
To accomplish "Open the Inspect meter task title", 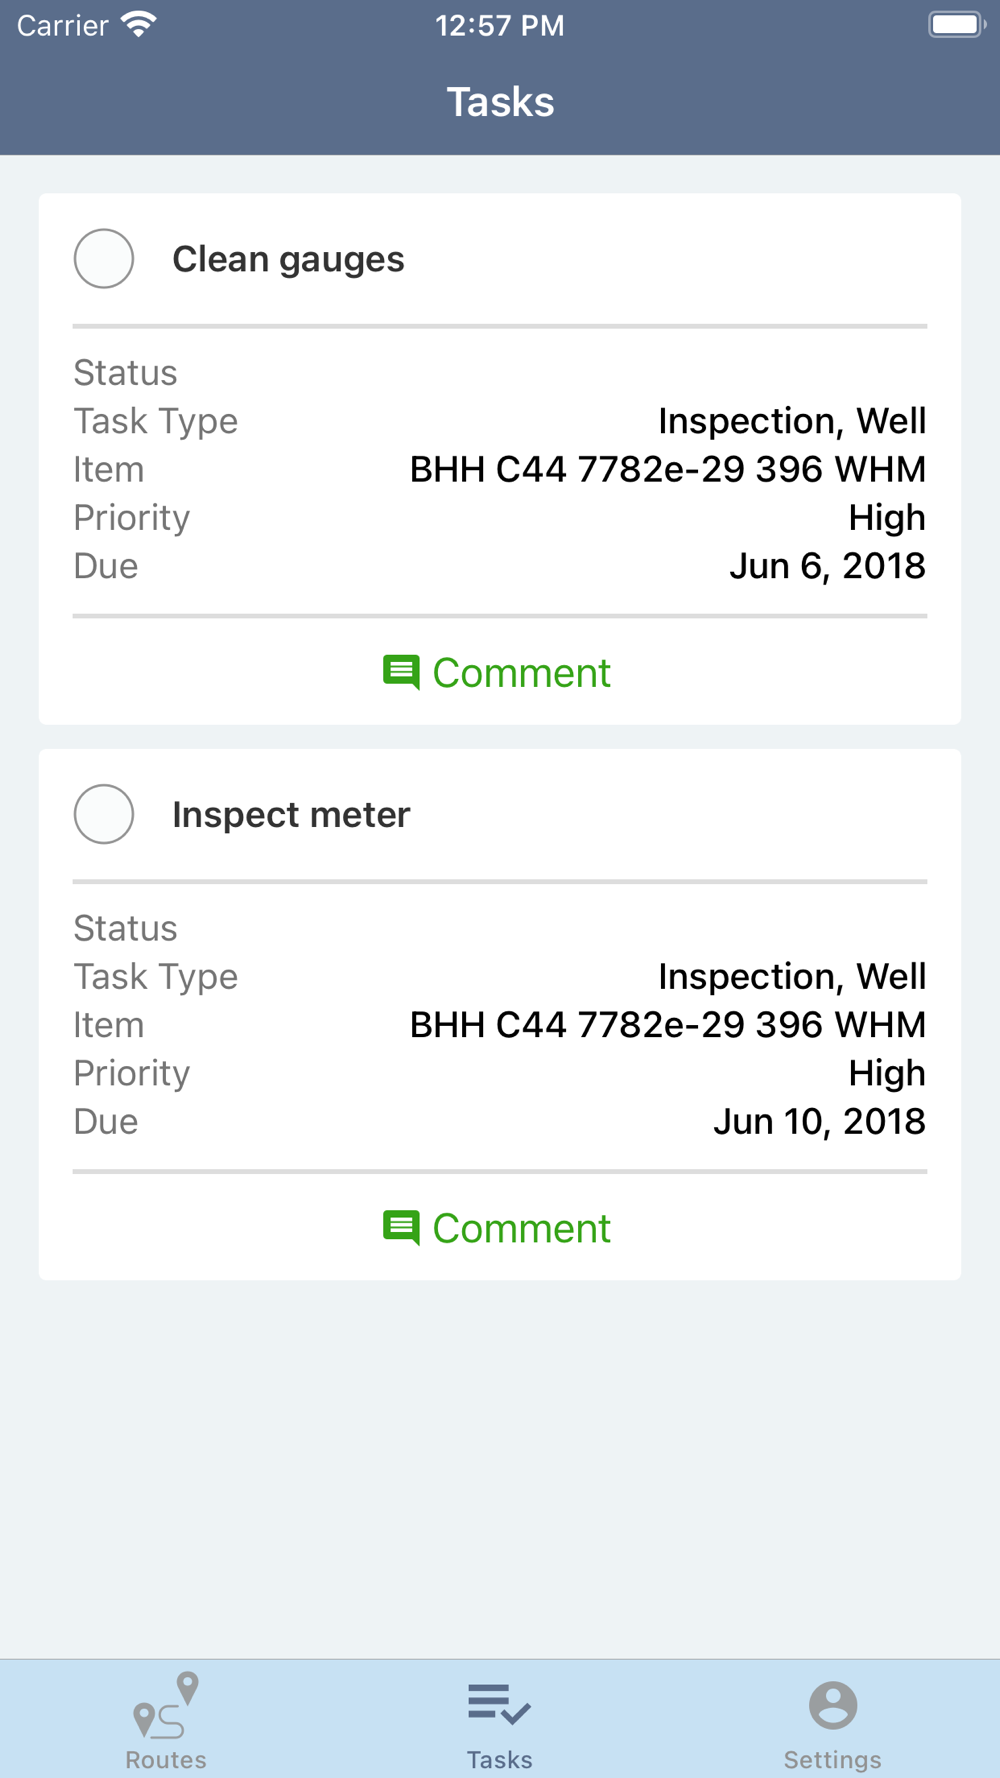I will (x=291, y=814).
